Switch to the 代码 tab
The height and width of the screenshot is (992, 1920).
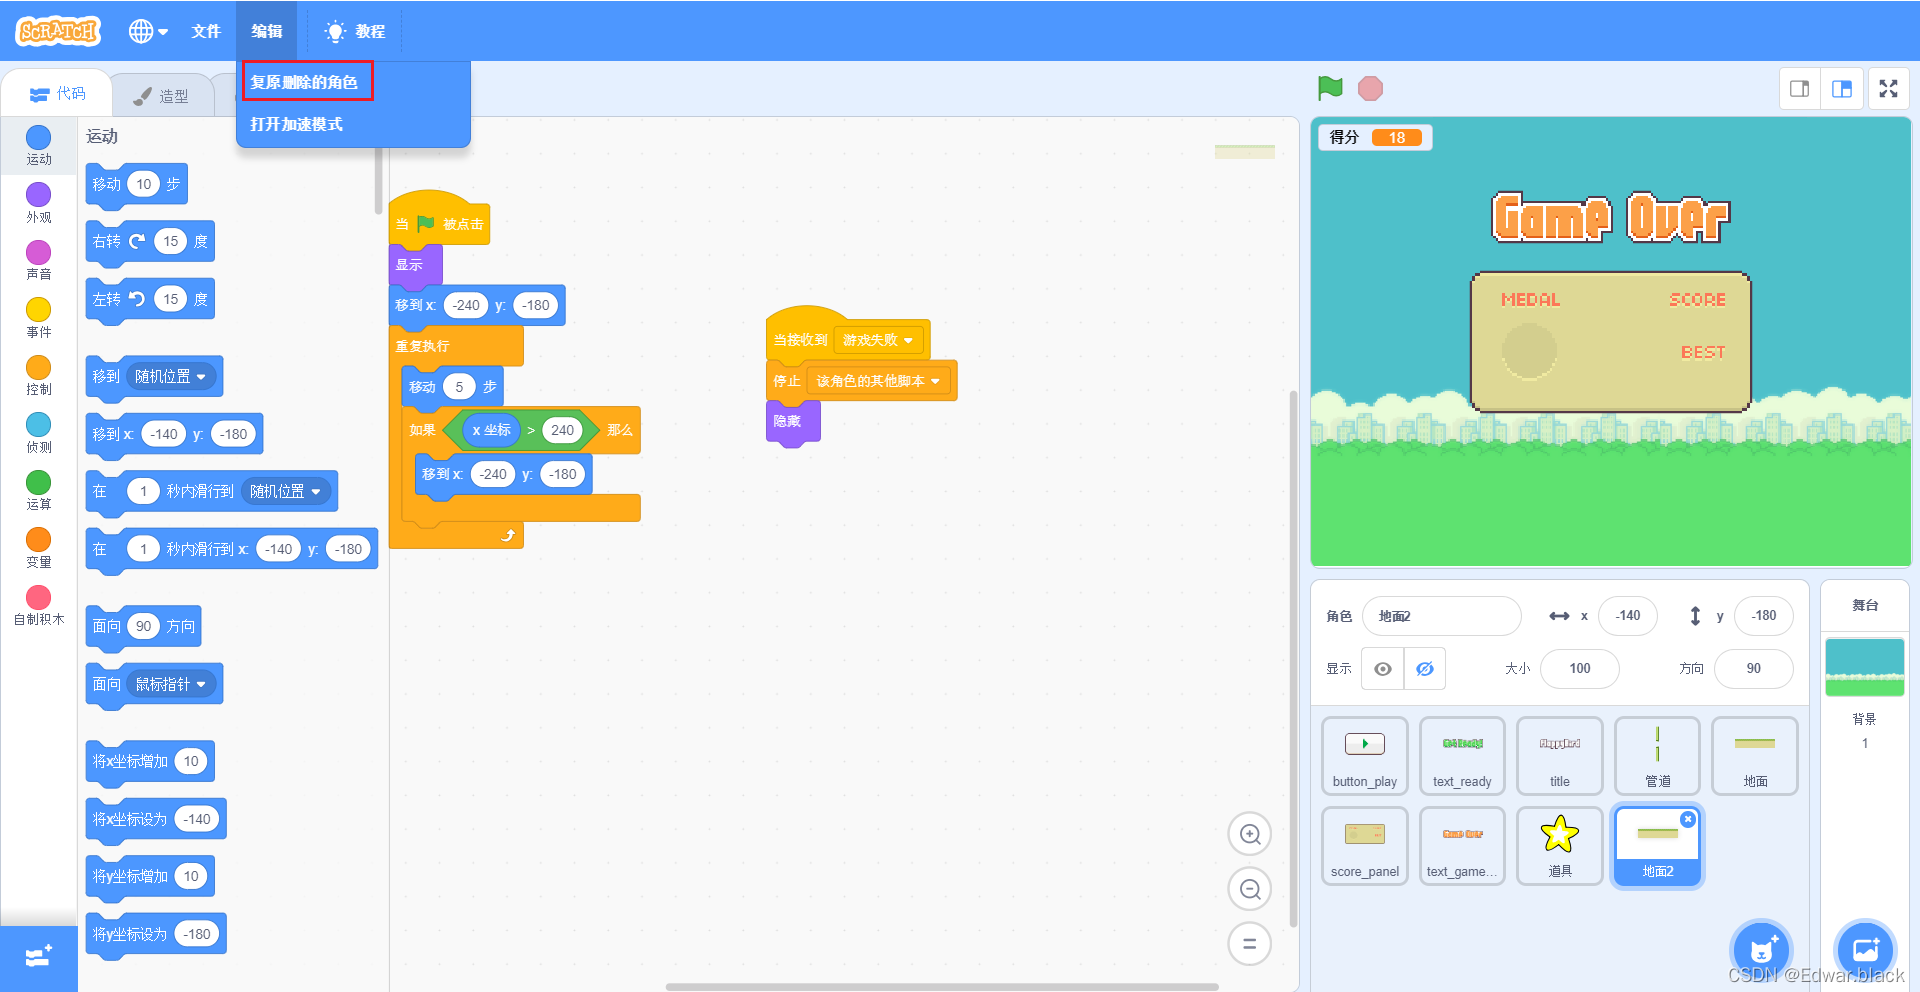[x=57, y=93]
